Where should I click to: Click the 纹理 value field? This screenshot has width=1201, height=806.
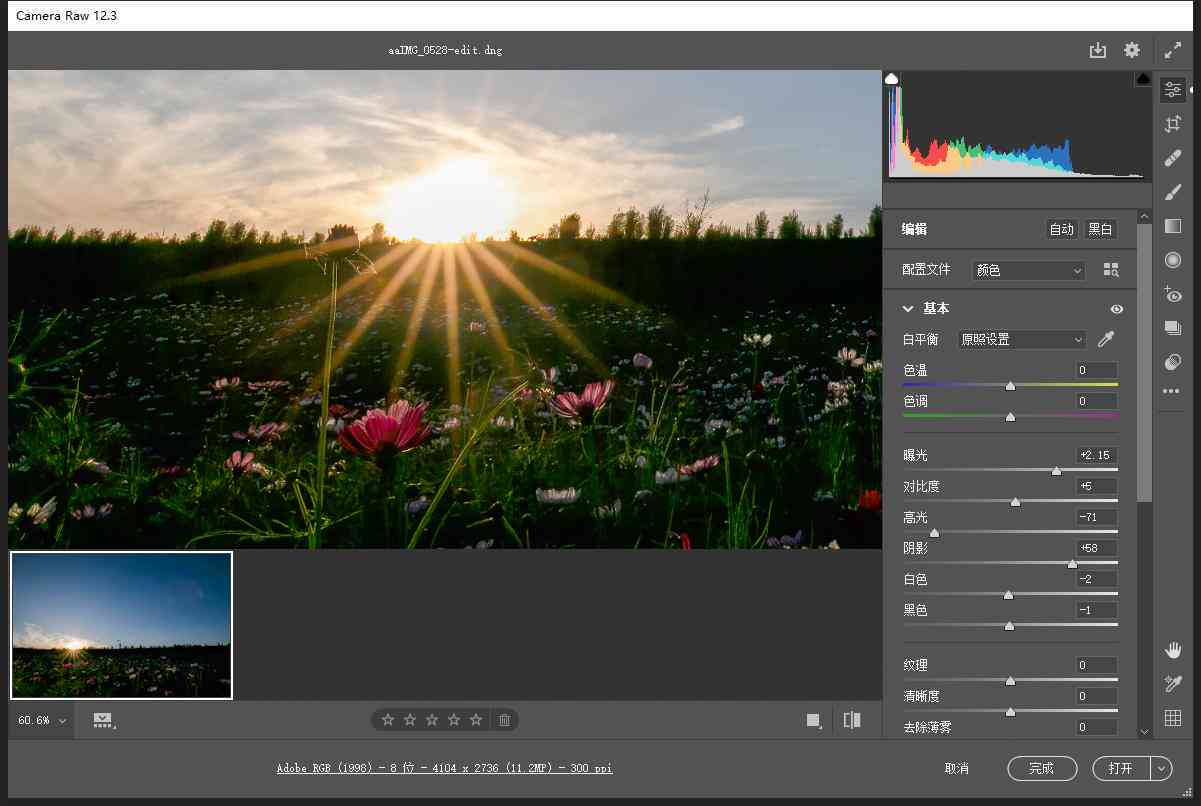[x=1097, y=665]
